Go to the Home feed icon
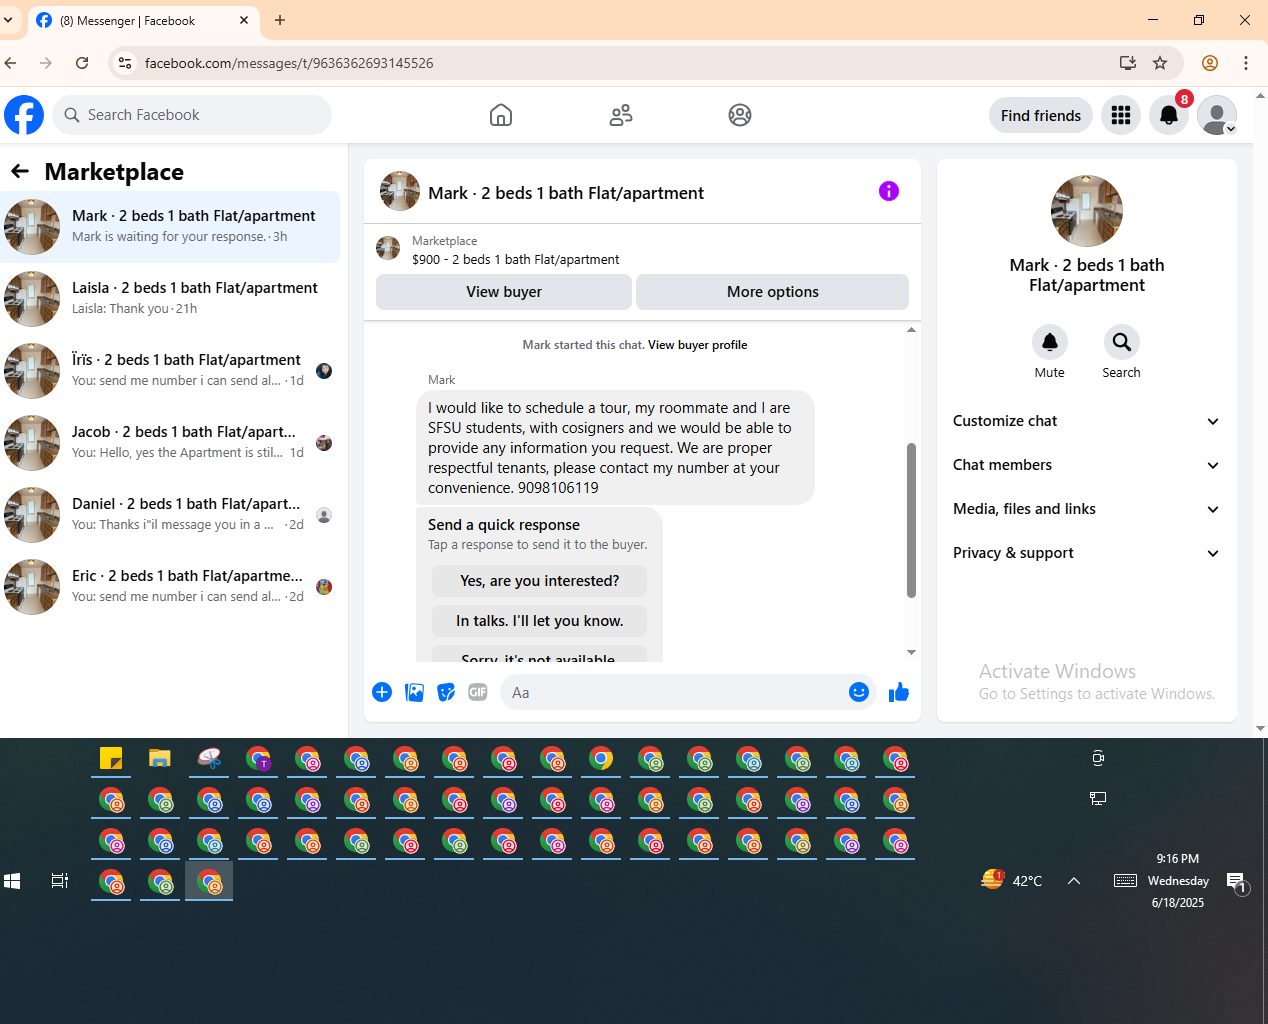The height and width of the screenshot is (1024, 1268). tap(501, 115)
